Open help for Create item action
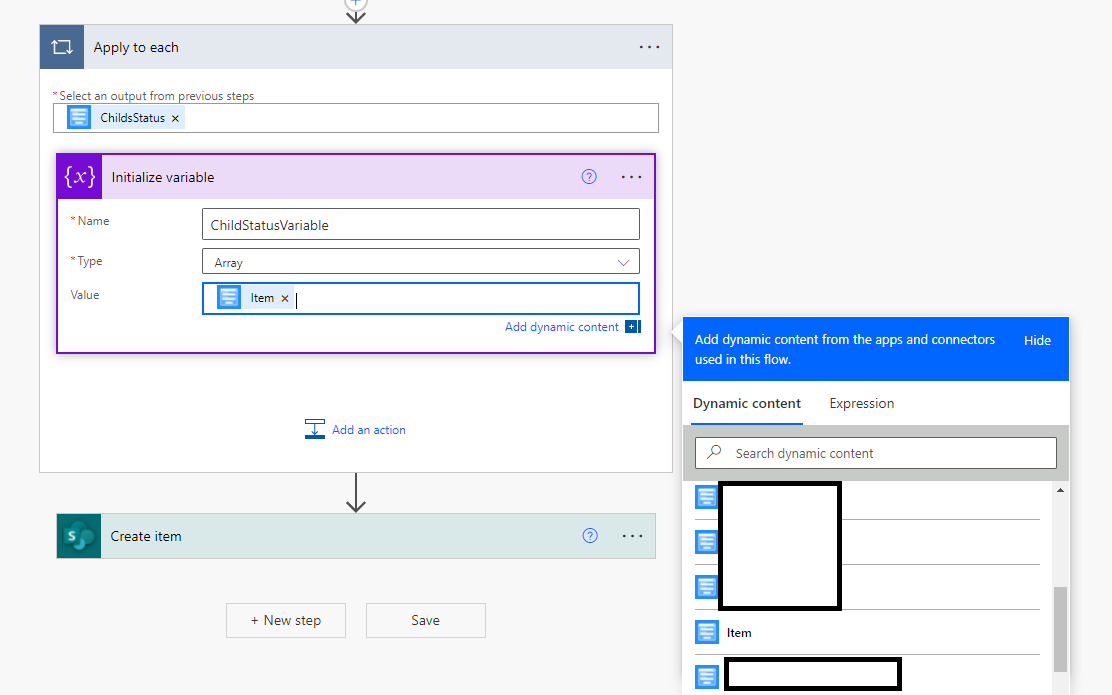The height and width of the screenshot is (695, 1112). 590,536
